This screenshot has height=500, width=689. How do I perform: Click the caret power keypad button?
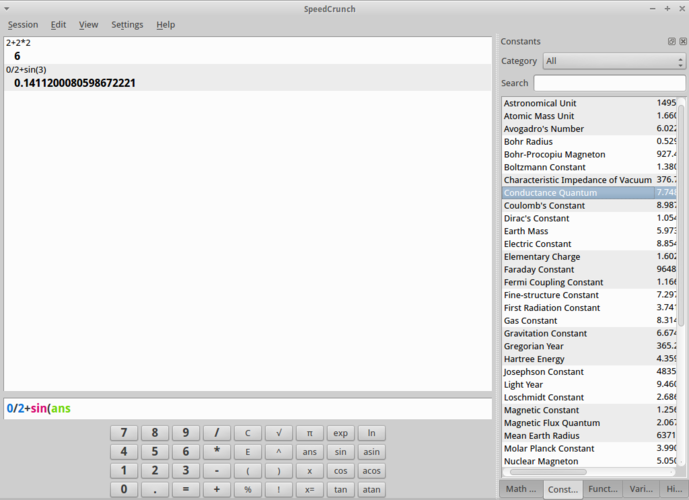pyautogui.click(x=279, y=452)
